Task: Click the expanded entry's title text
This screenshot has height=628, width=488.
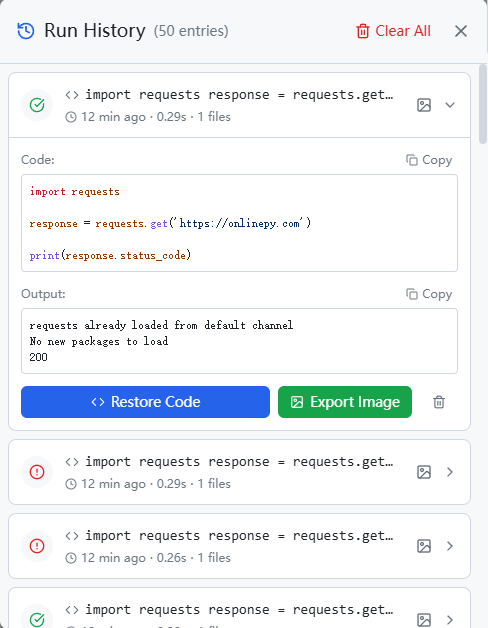Action: tap(239, 95)
